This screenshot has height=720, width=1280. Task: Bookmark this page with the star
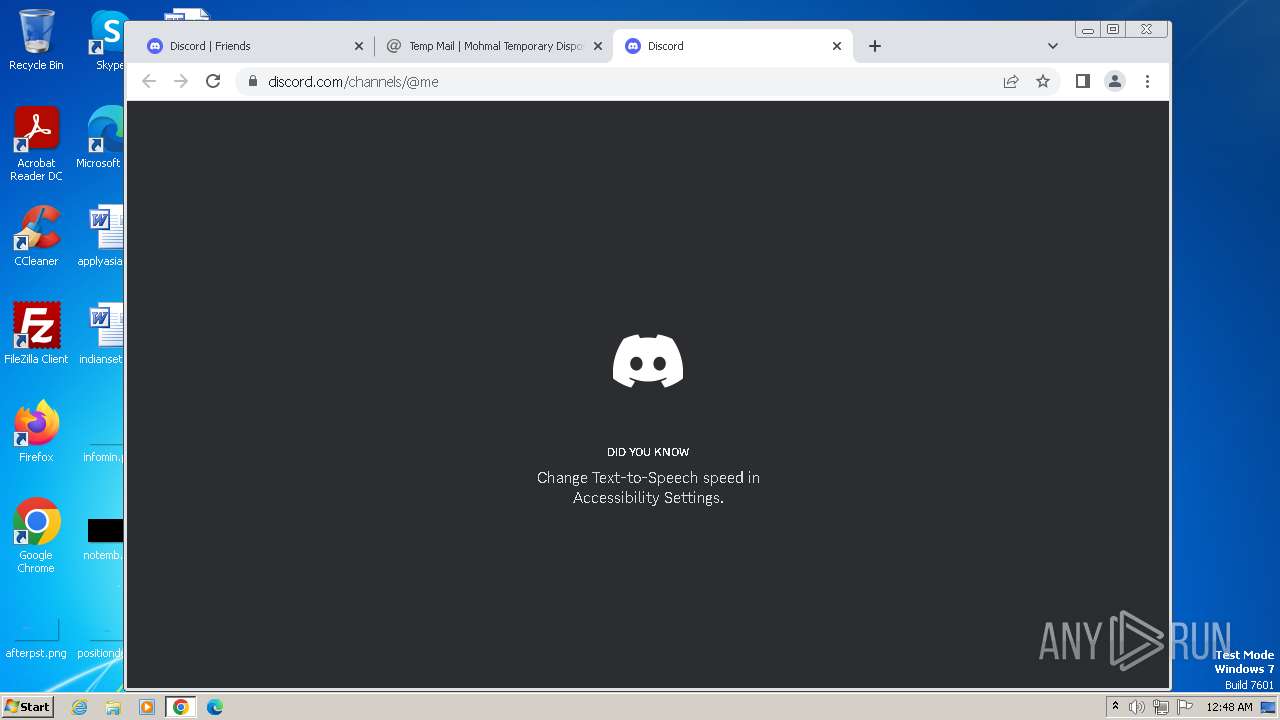click(1043, 81)
